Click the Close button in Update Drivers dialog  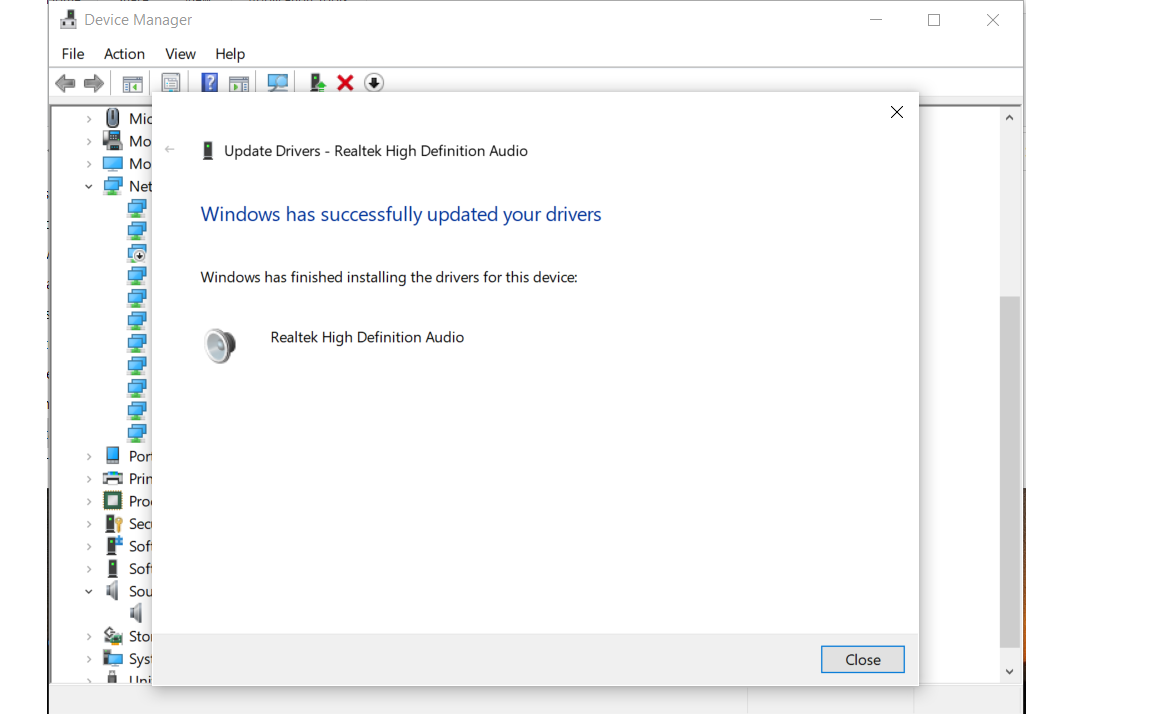click(x=863, y=659)
